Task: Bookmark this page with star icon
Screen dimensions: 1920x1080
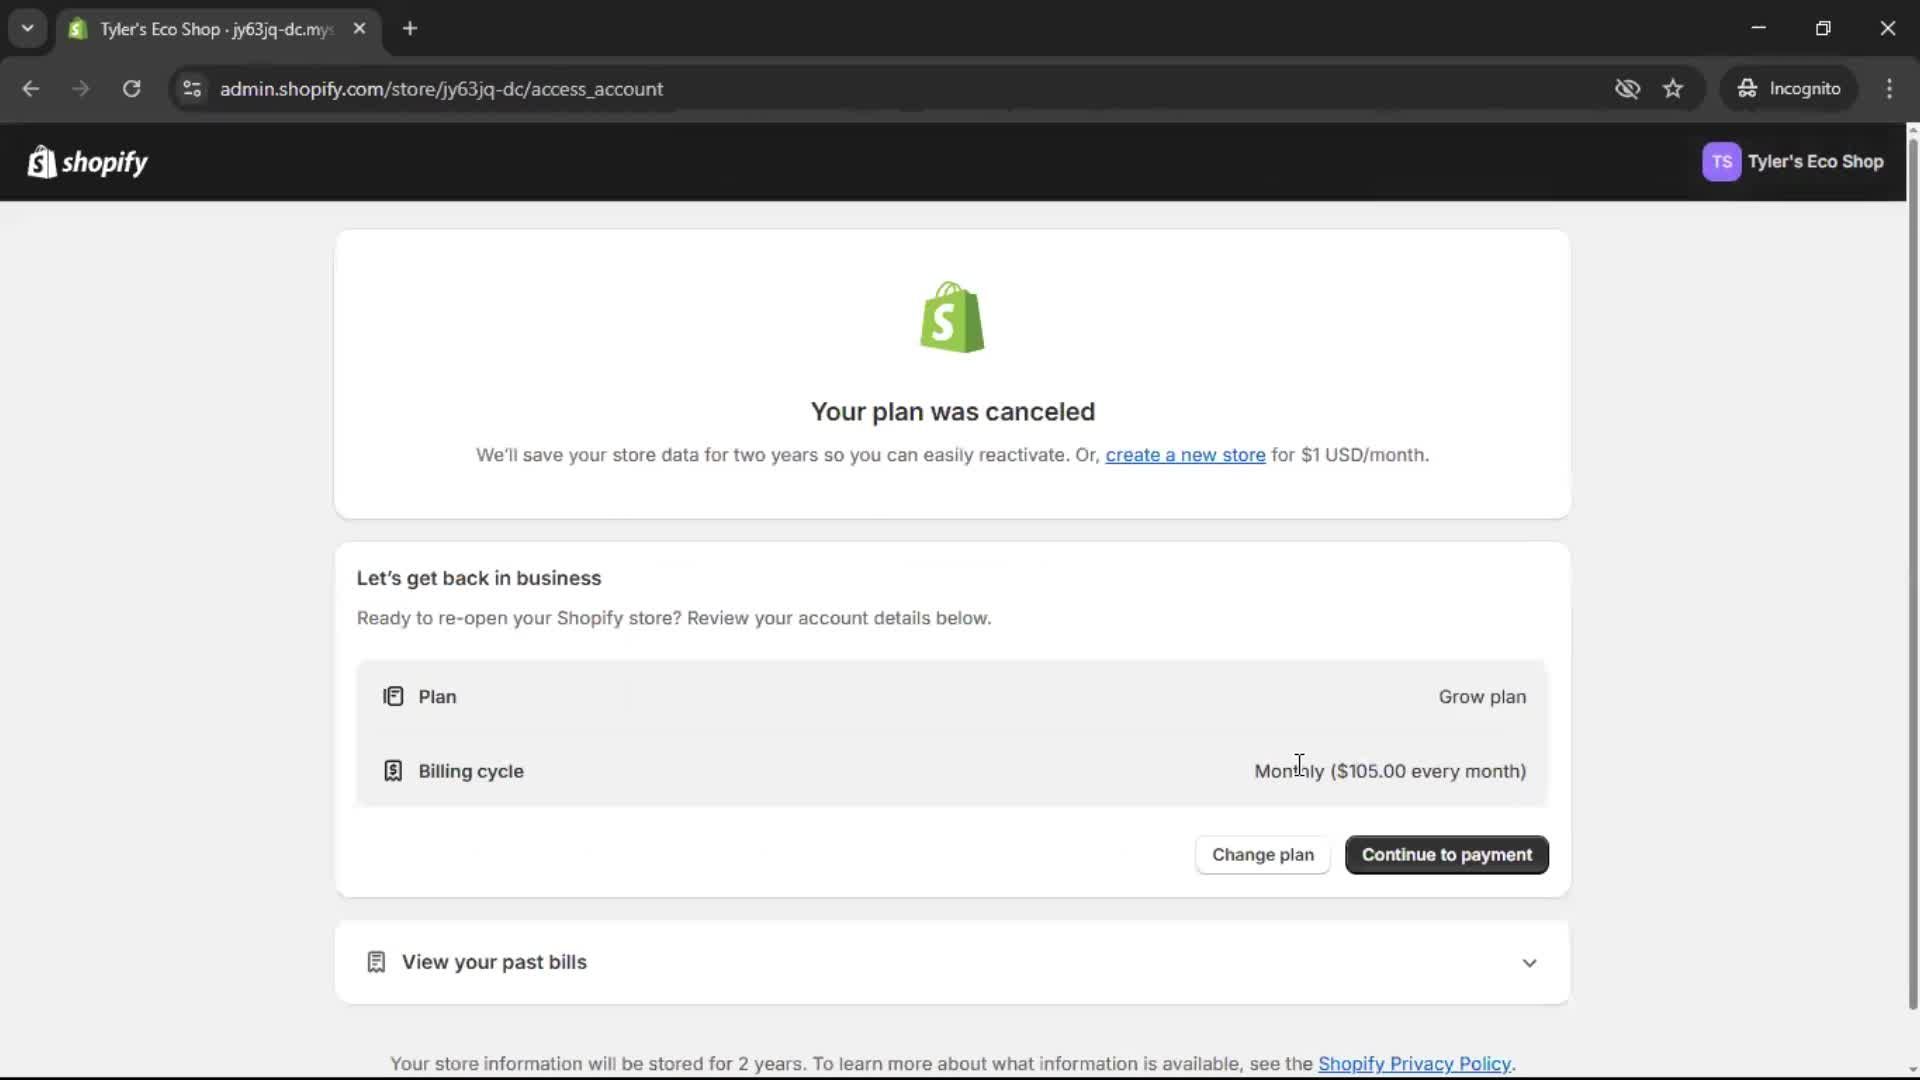Action: [x=1673, y=89]
